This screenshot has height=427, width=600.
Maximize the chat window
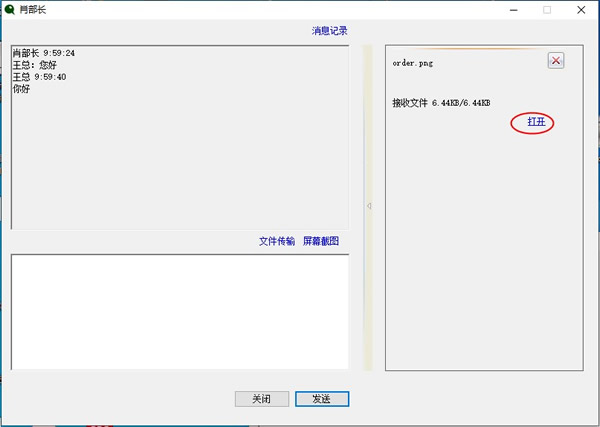(x=547, y=10)
